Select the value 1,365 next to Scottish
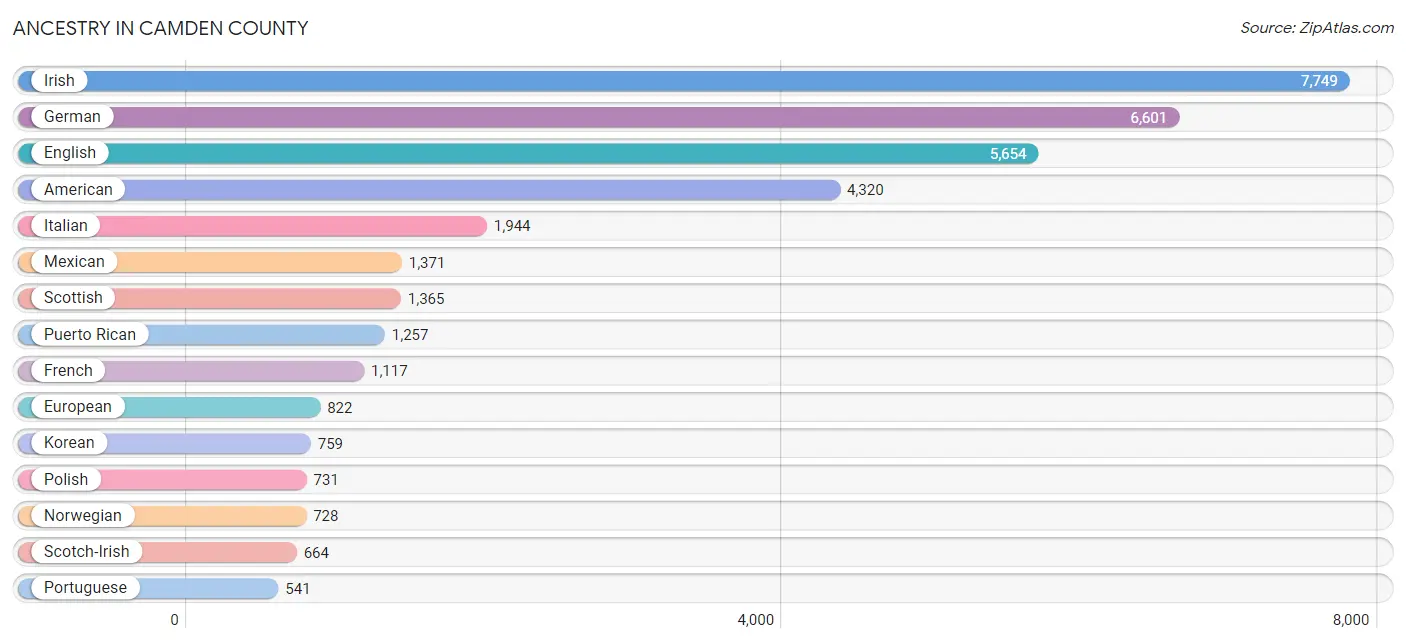Image resolution: width=1406 pixels, height=644 pixels. [426, 299]
